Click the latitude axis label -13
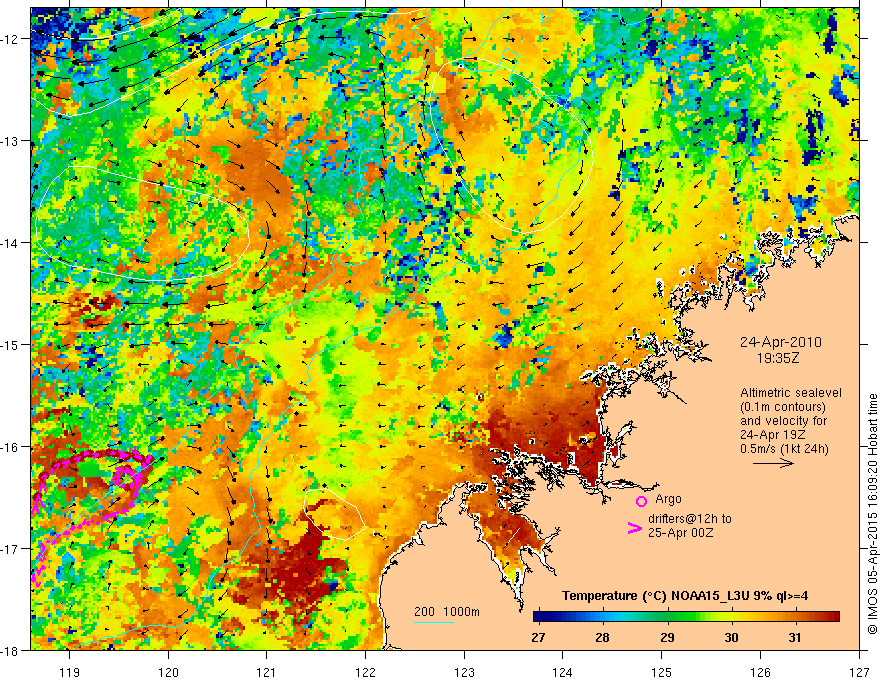880x680 pixels. (11, 140)
